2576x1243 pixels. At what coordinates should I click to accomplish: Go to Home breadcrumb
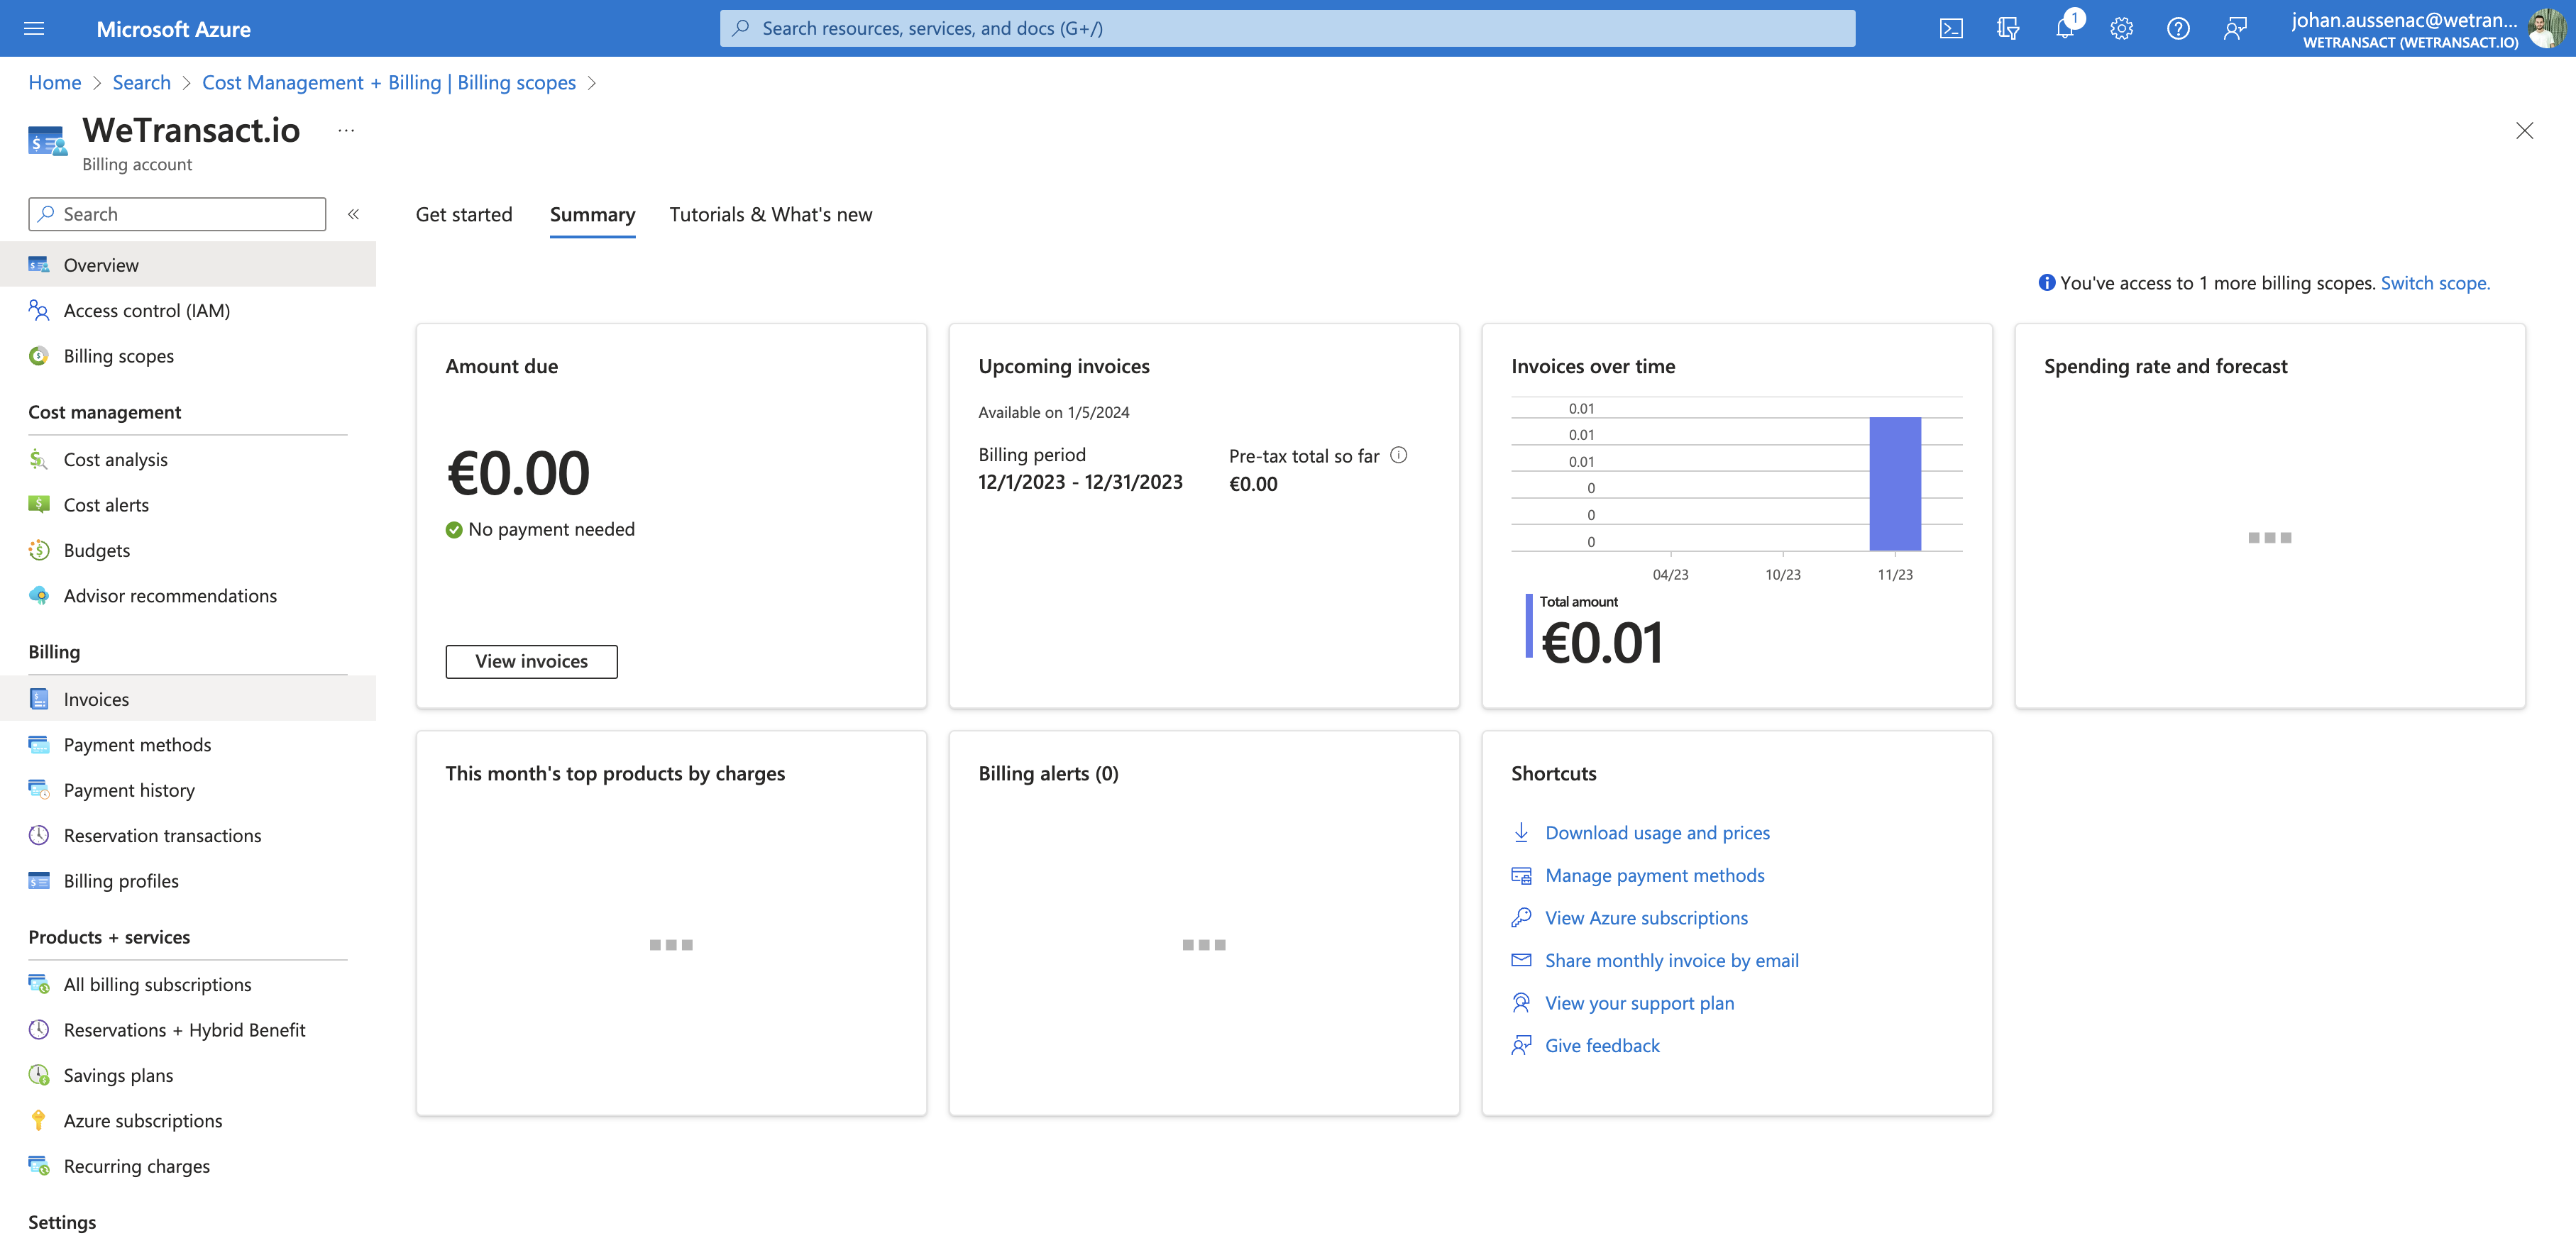point(54,82)
